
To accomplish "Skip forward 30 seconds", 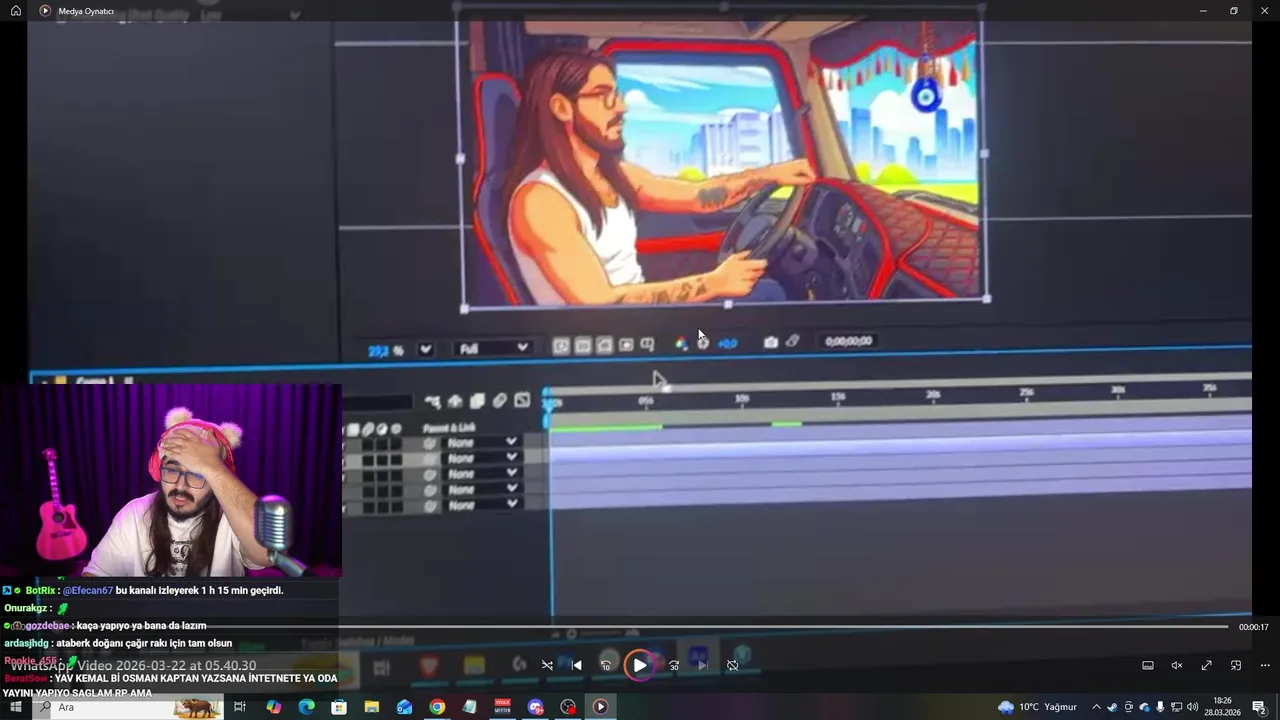I will coord(674,665).
